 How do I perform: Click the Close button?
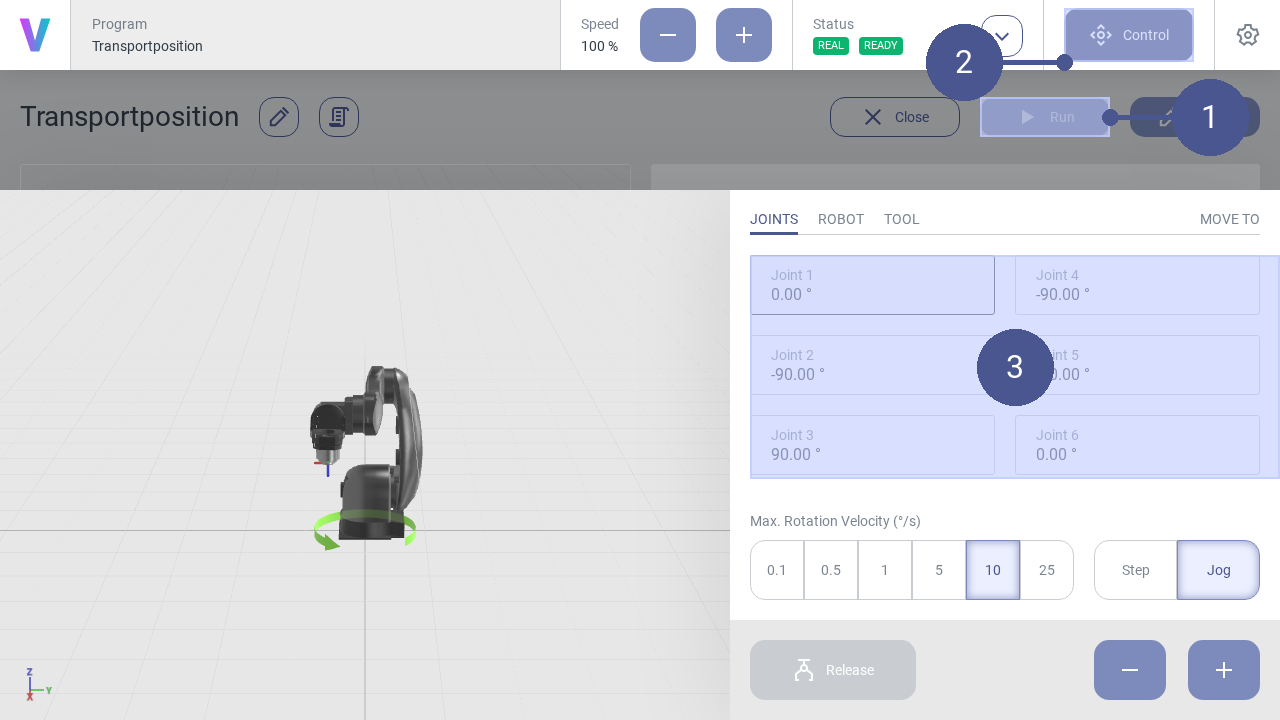tap(895, 117)
